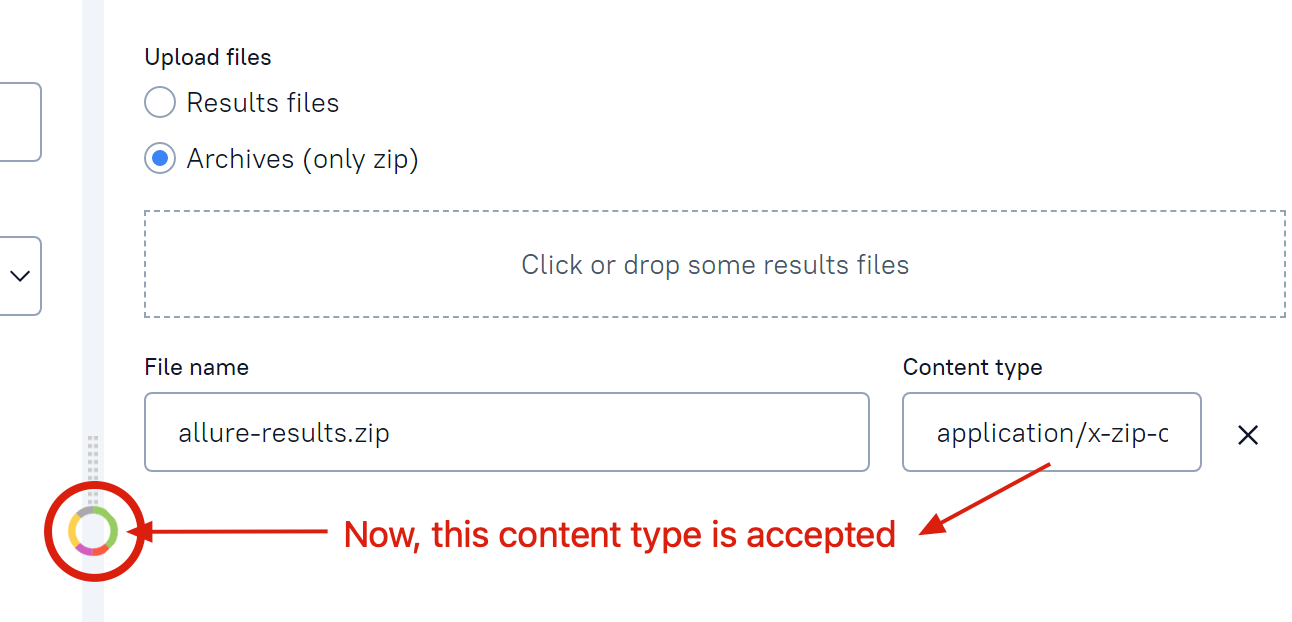
Task: Click the yellow segment of the donut icon
Action: tap(74, 528)
